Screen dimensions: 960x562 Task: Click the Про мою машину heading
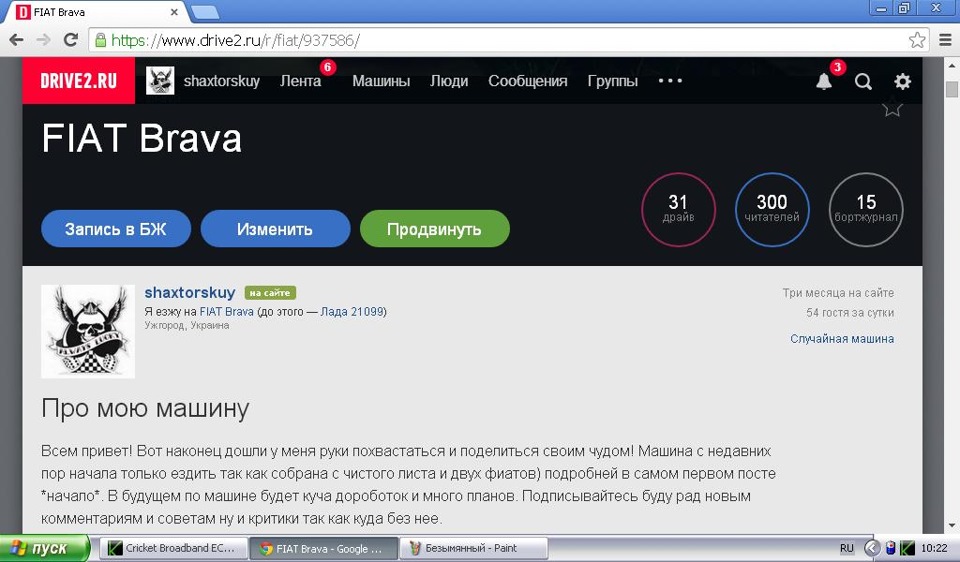coord(145,408)
